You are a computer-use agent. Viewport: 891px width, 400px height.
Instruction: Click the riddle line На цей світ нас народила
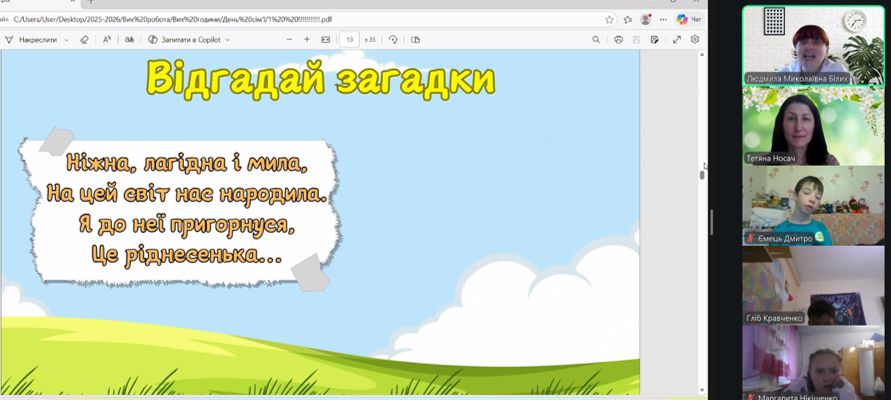tap(187, 194)
